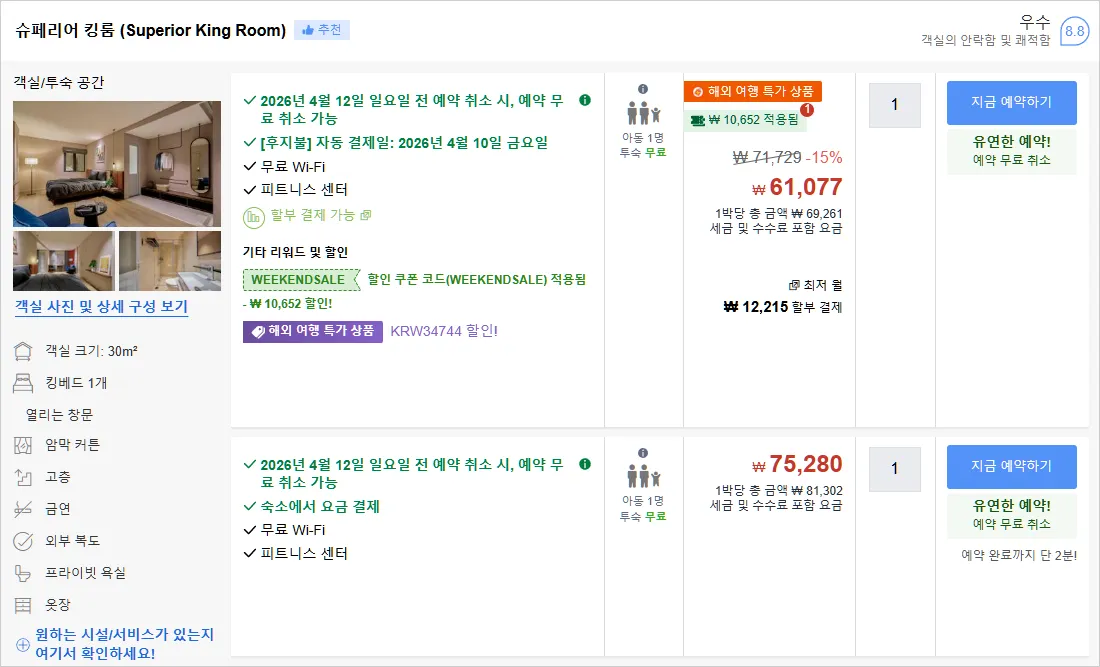
Task: Open room quantity selector for ₩61,077 offer
Action: click(894, 105)
